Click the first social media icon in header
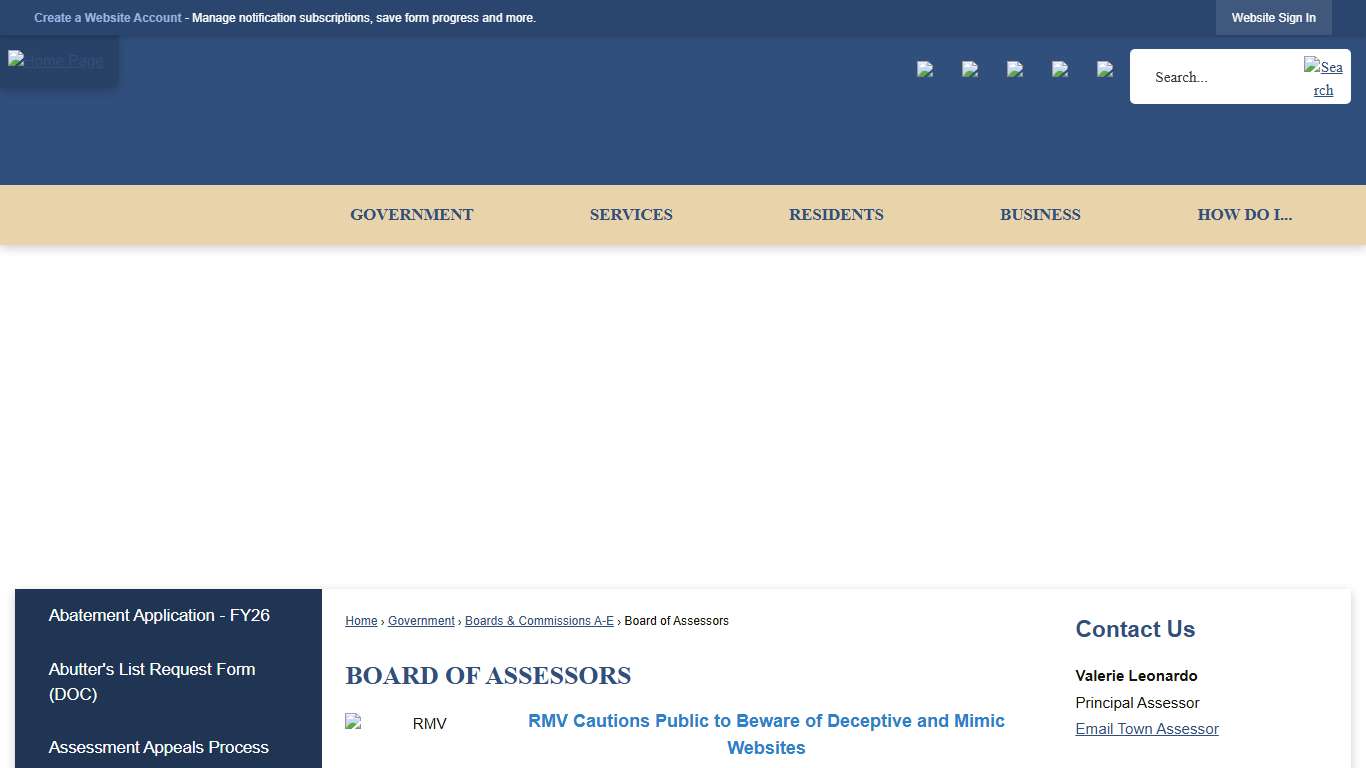This screenshot has height=768, width=1366. (x=924, y=69)
